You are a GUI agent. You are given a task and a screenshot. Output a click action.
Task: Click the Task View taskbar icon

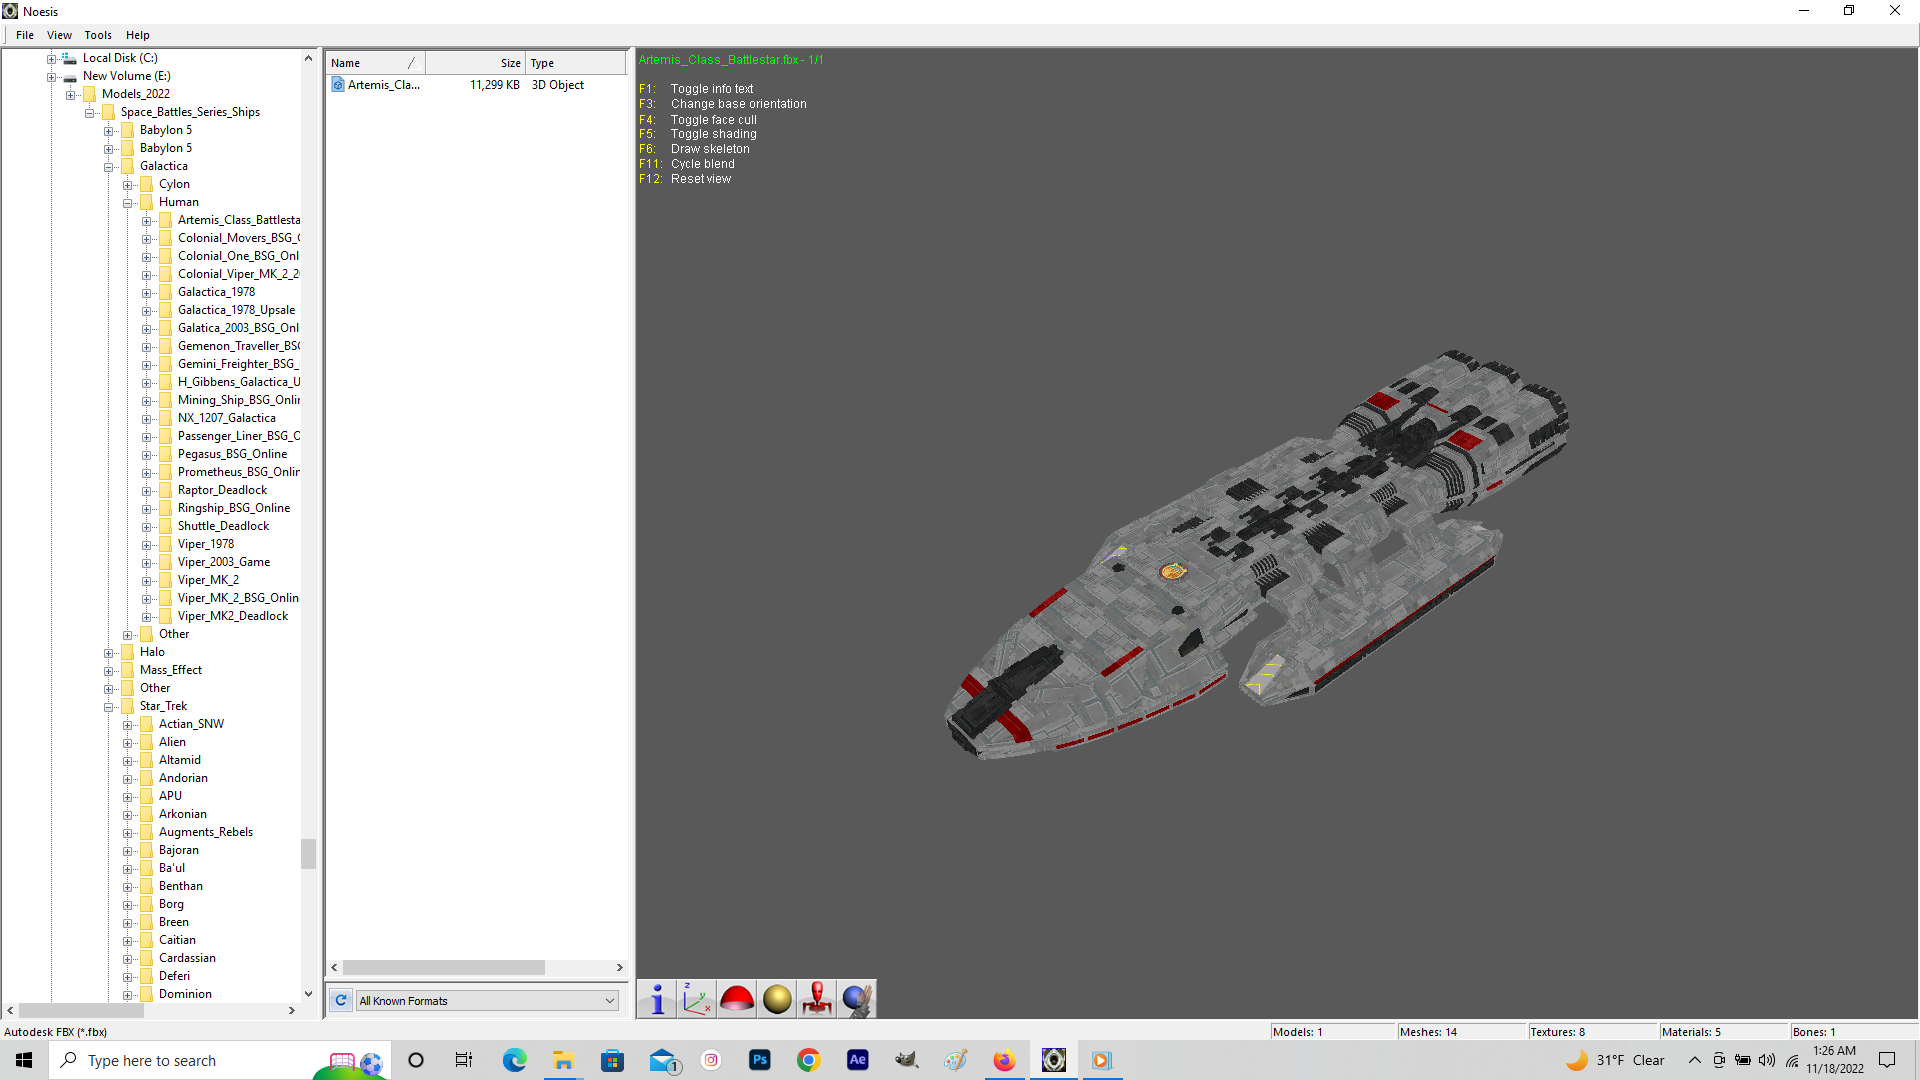pyautogui.click(x=464, y=1060)
